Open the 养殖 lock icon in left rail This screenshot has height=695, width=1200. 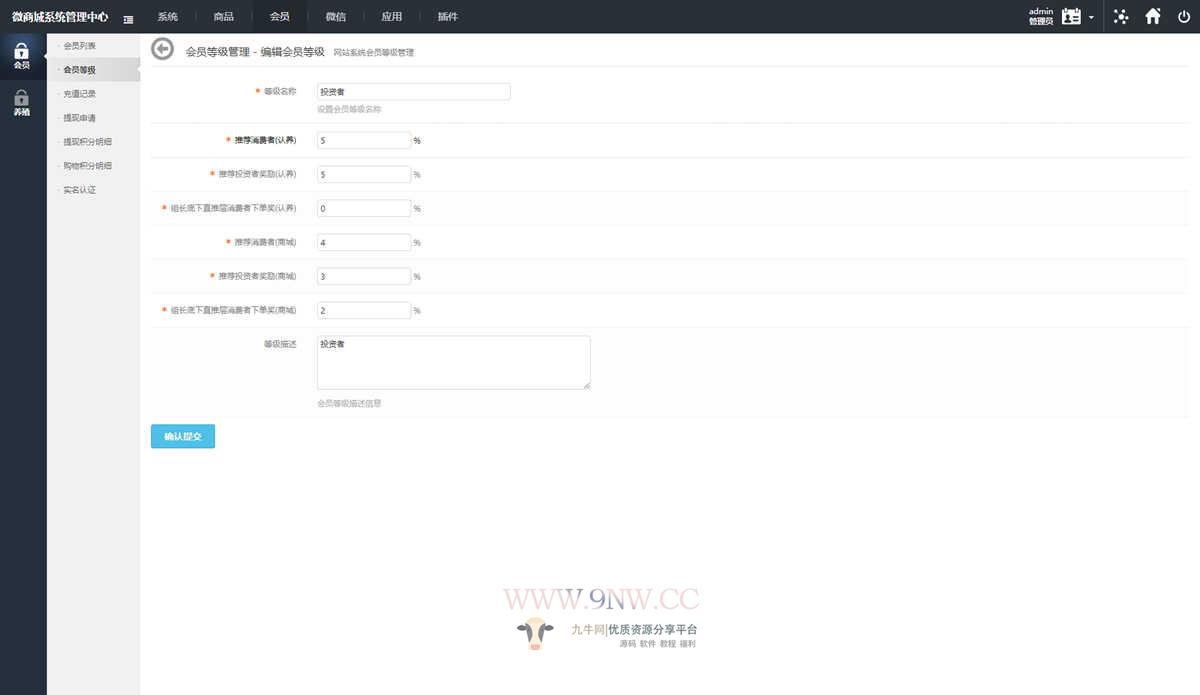22,103
